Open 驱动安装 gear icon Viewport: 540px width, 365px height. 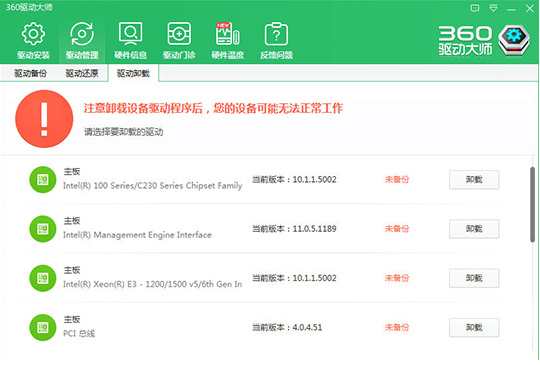click(33, 34)
